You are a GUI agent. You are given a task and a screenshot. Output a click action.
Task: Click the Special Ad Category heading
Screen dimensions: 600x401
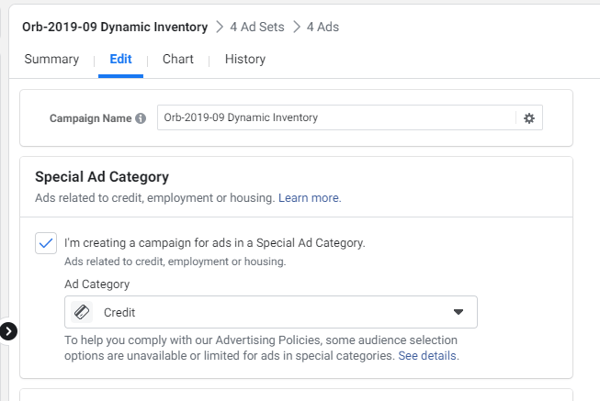(x=102, y=177)
